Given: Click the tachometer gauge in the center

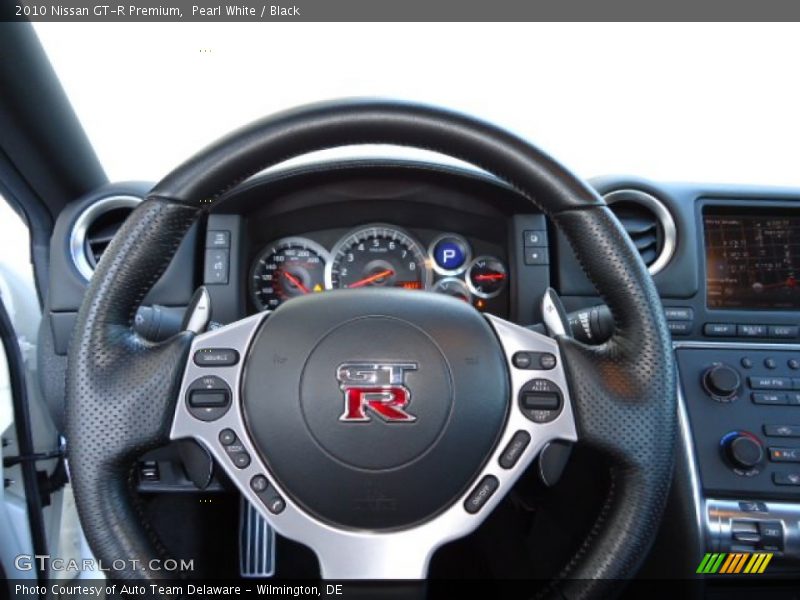Looking at the screenshot, I should 378,261.
